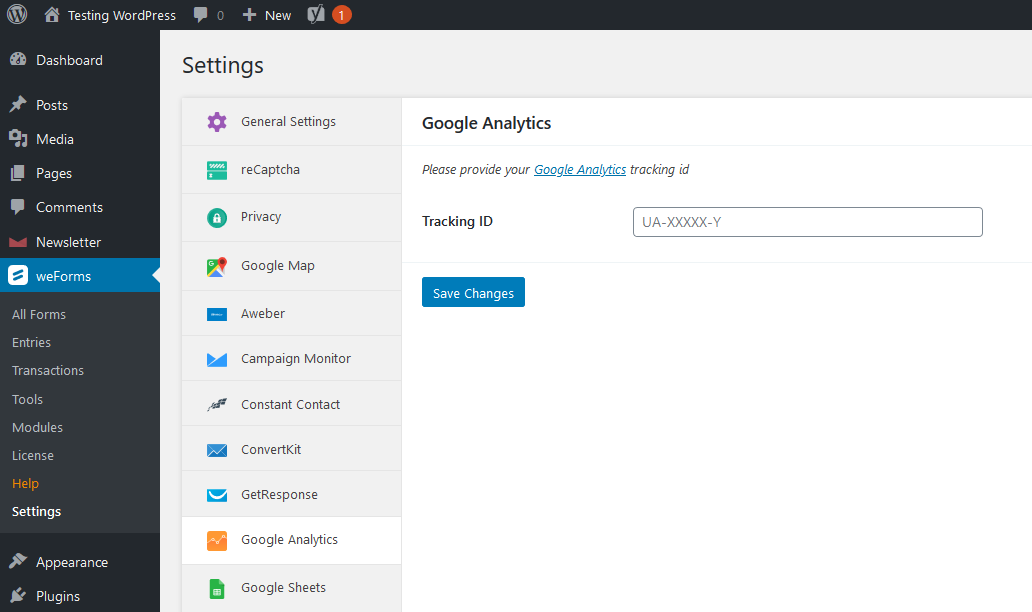This screenshot has height=612, width=1032.
Task: Open Google Sheets settings via its icon
Action: [x=217, y=588]
